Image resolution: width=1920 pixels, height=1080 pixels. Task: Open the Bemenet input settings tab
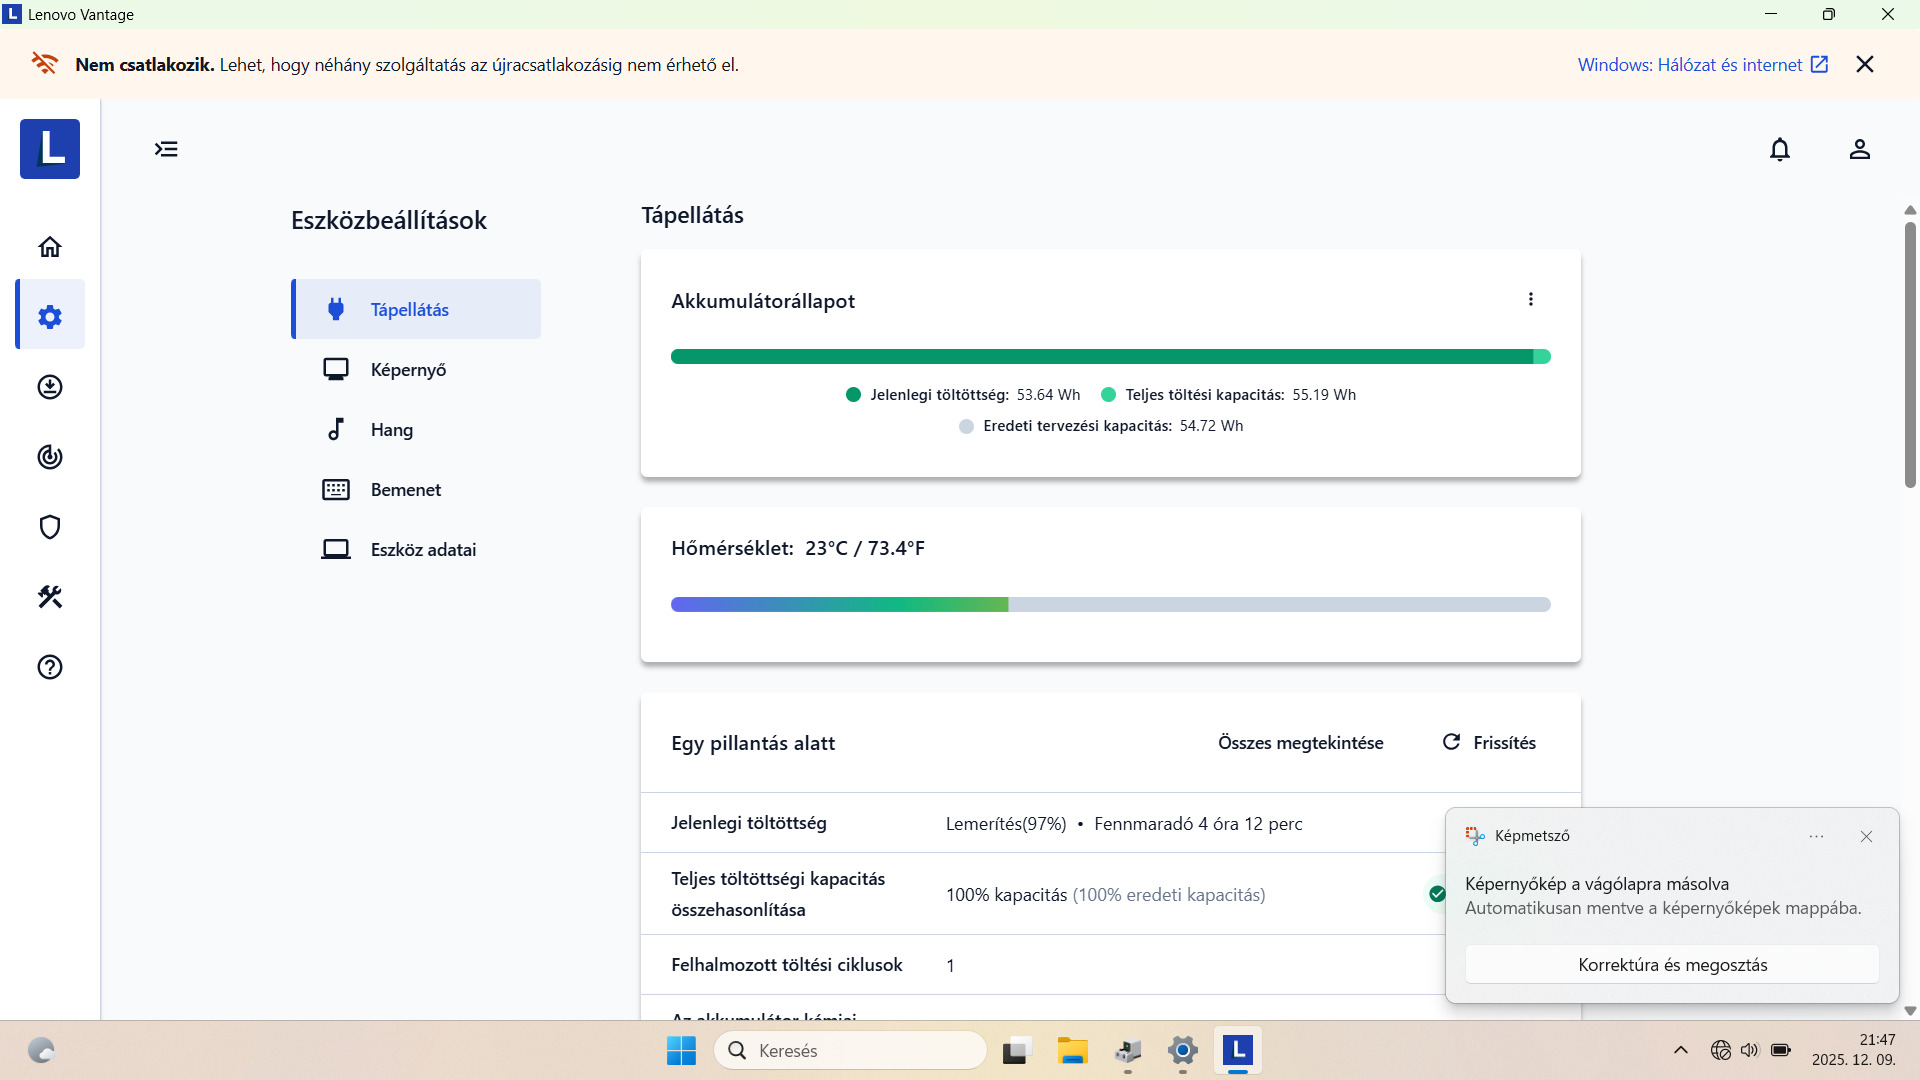click(405, 490)
